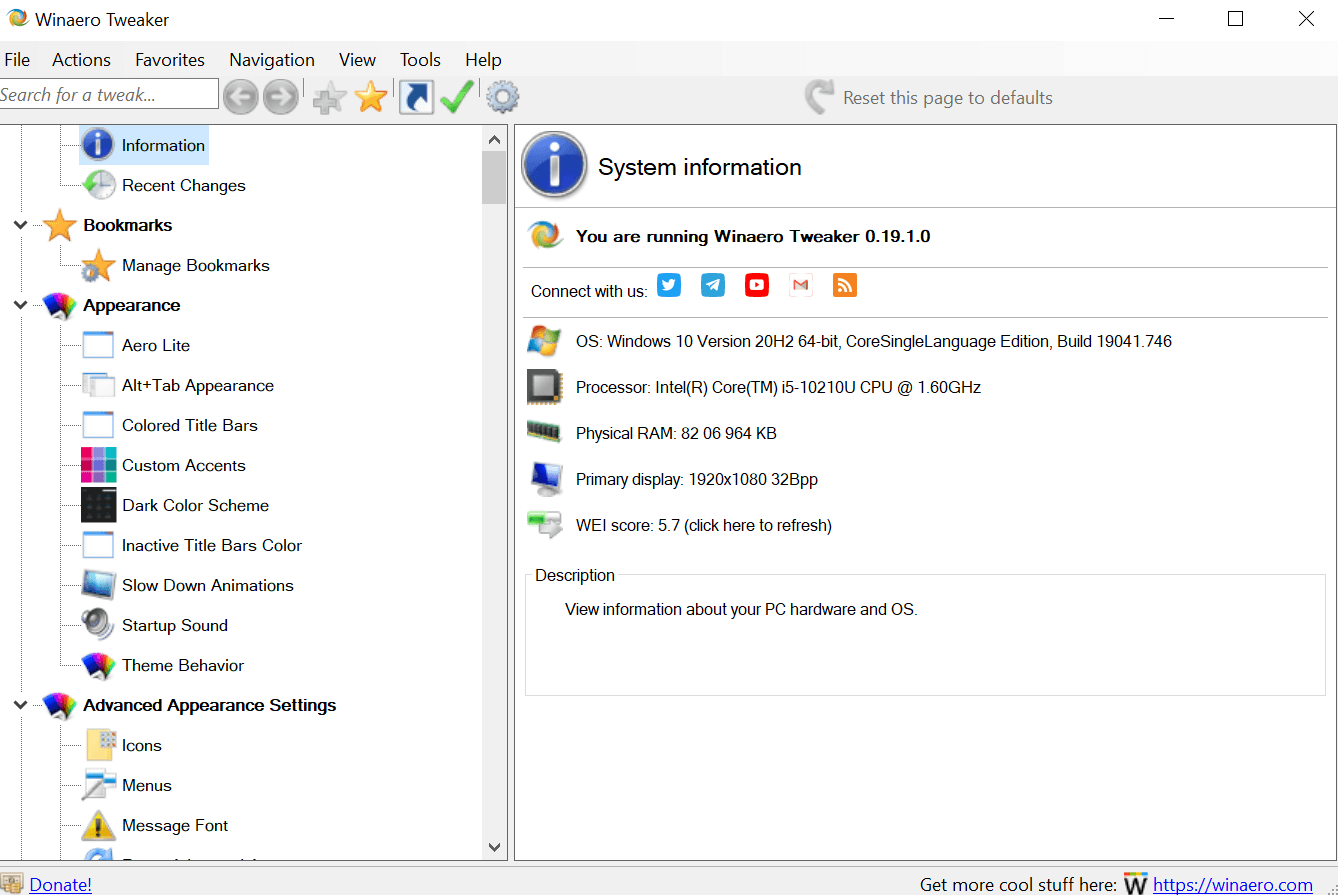Click the blue arrow icon in the toolbar
Image resolution: width=1338 pixels, height=895 pixels.
coord(416,96)
